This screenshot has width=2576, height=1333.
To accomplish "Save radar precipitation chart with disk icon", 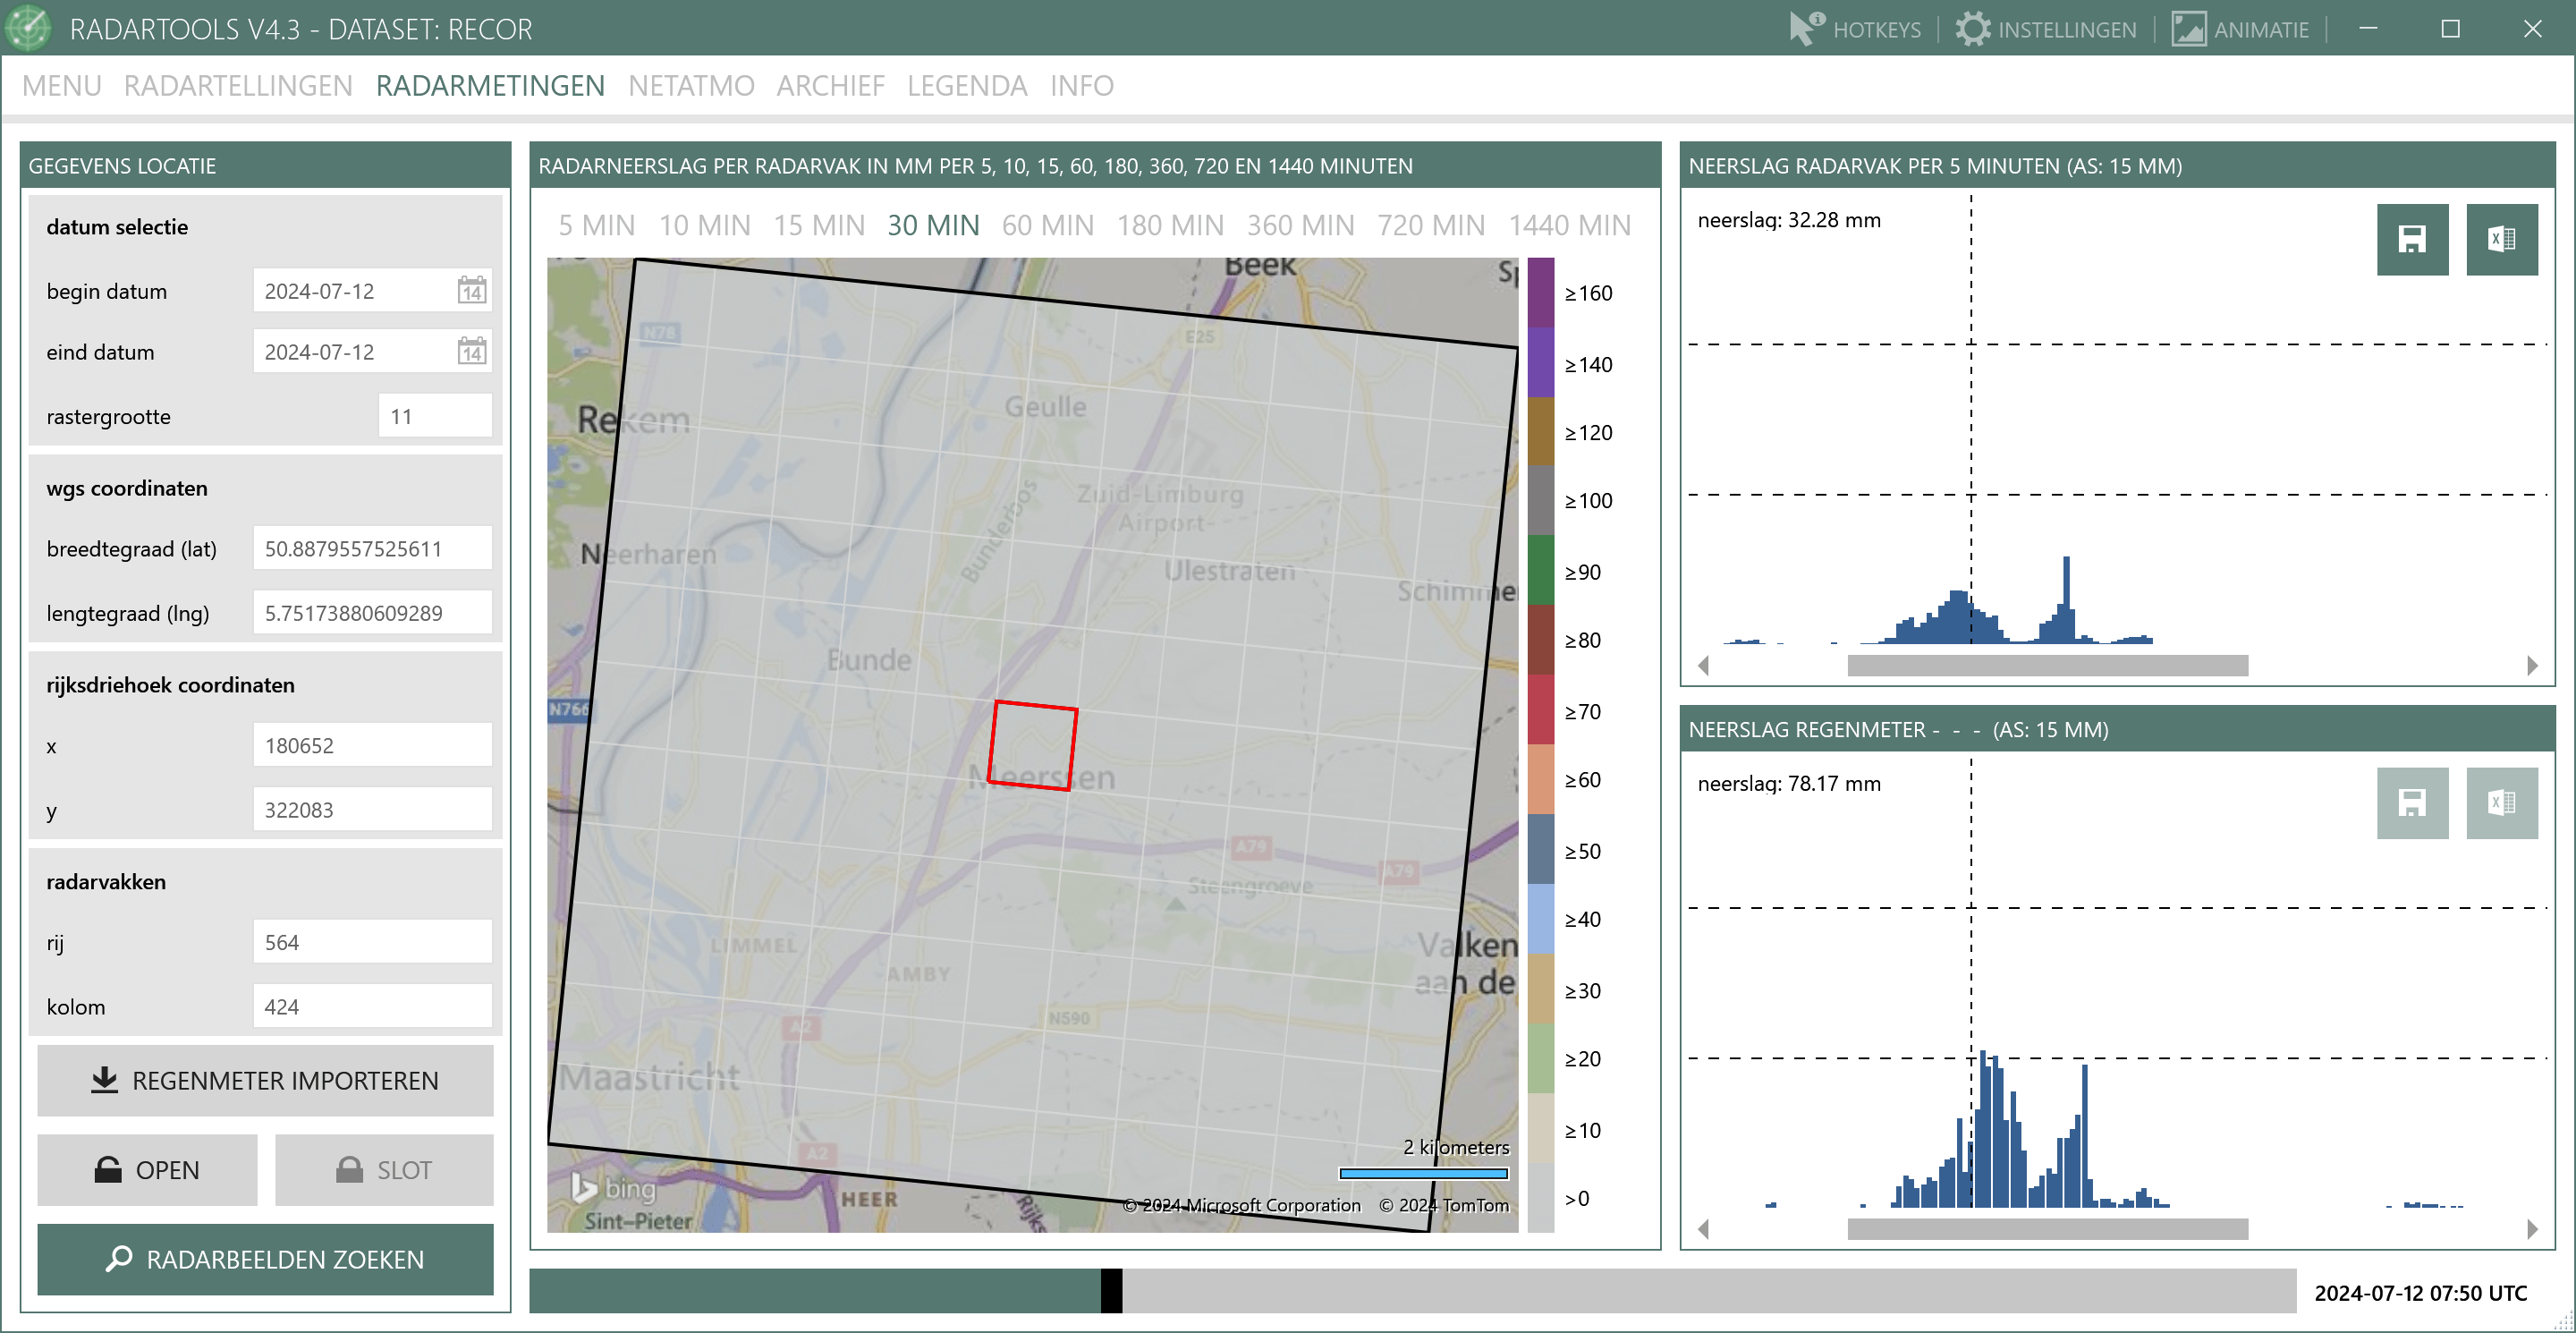I will pos(2411,239).
